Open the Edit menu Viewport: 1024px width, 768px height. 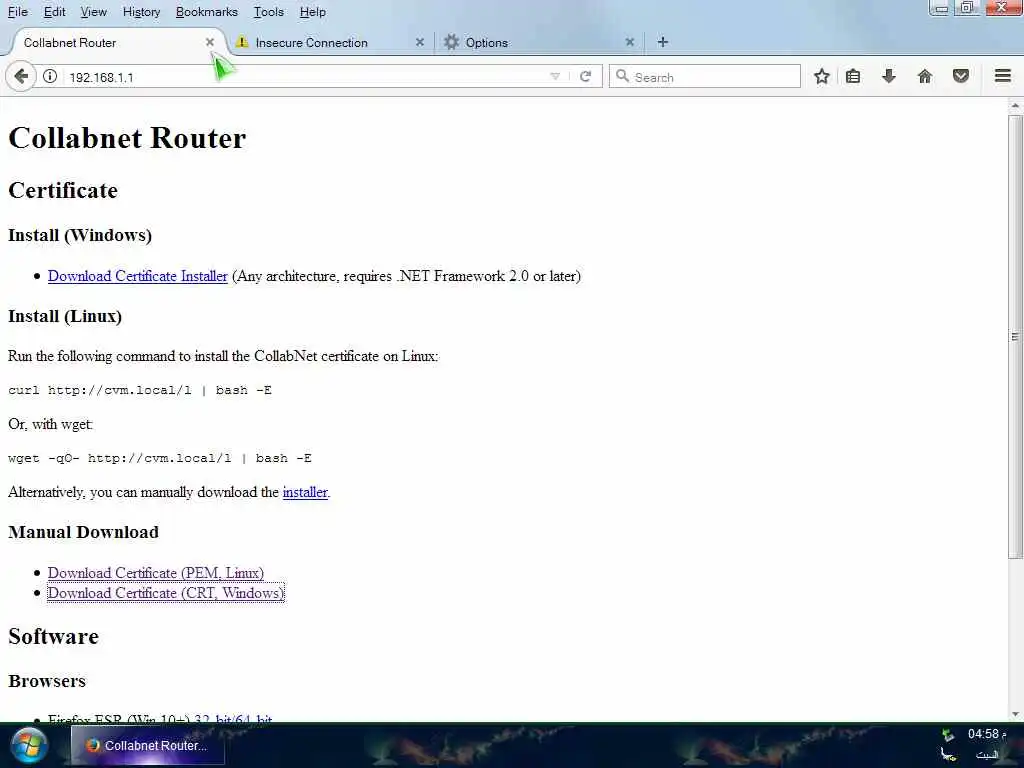(x=54, y=12)
